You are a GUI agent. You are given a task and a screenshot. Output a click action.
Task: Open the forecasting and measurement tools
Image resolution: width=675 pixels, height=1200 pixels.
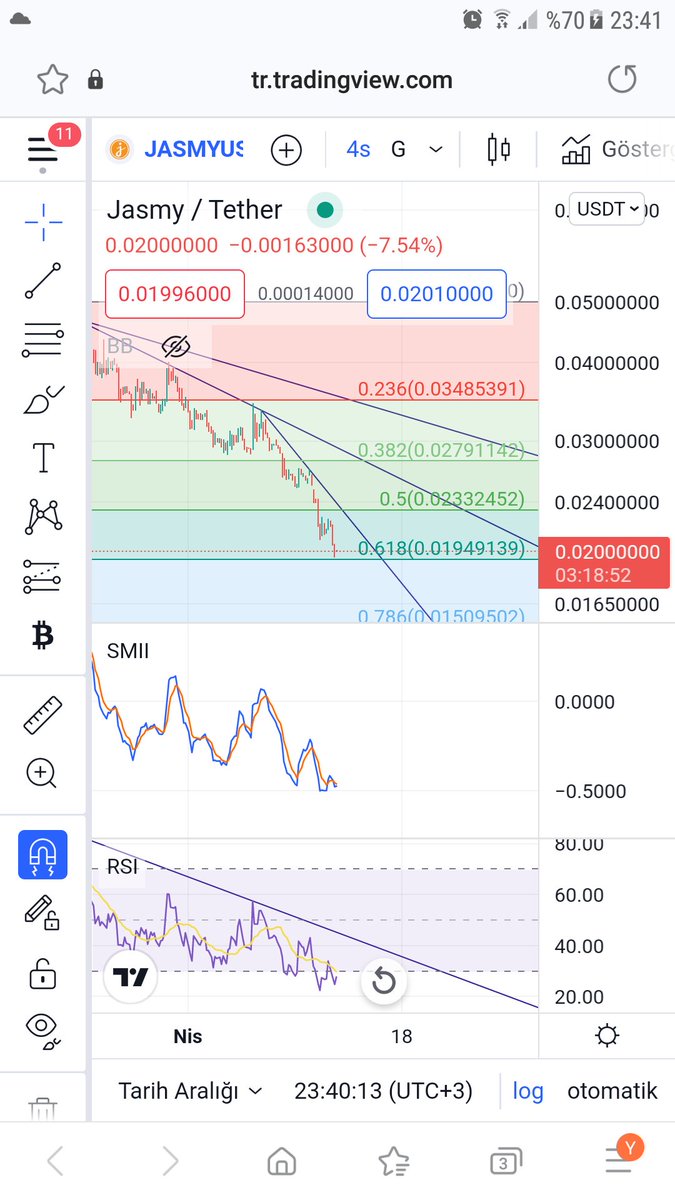(43, 576)
